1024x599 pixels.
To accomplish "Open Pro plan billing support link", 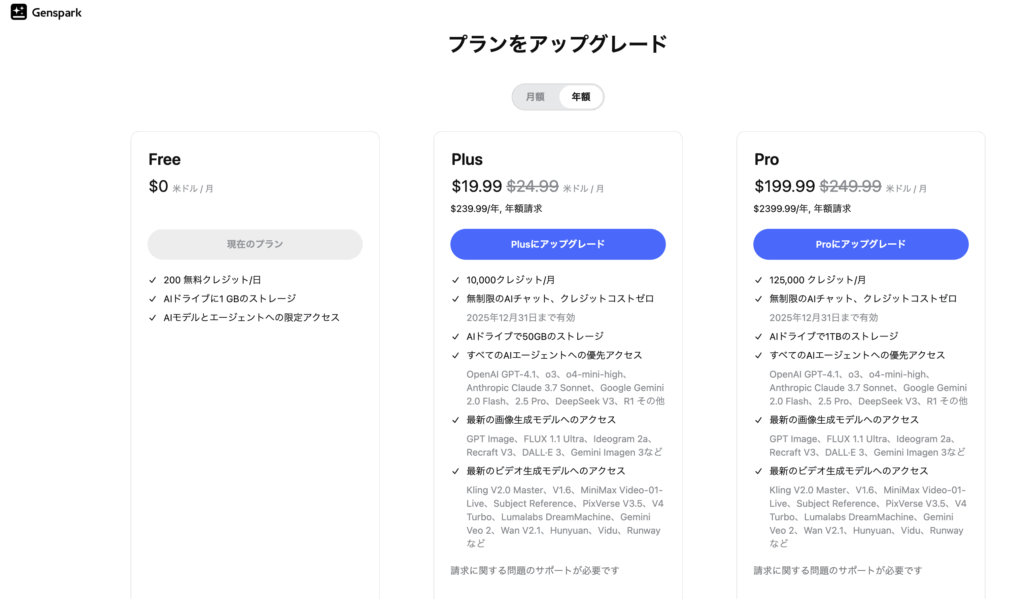I will coord(838,570).
